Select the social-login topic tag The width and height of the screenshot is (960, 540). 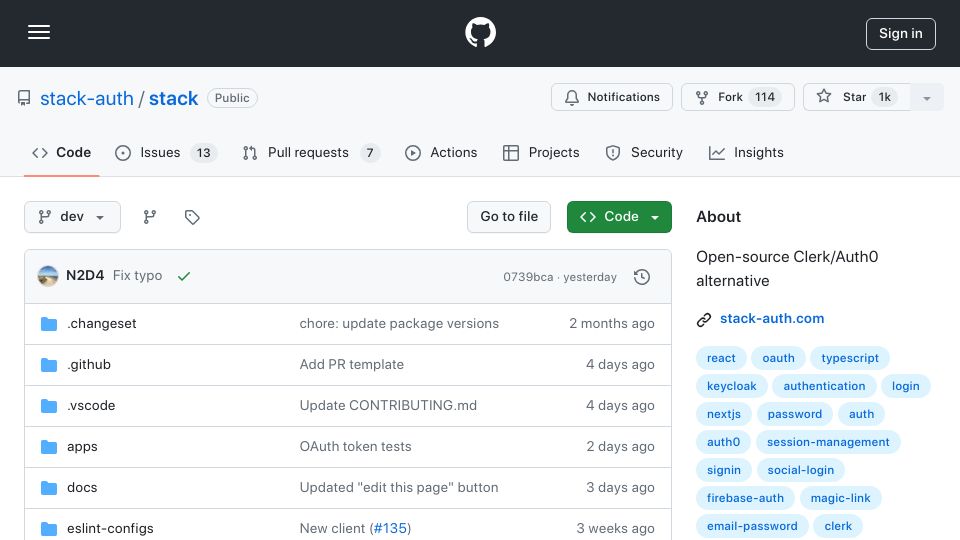pos(800,470)
